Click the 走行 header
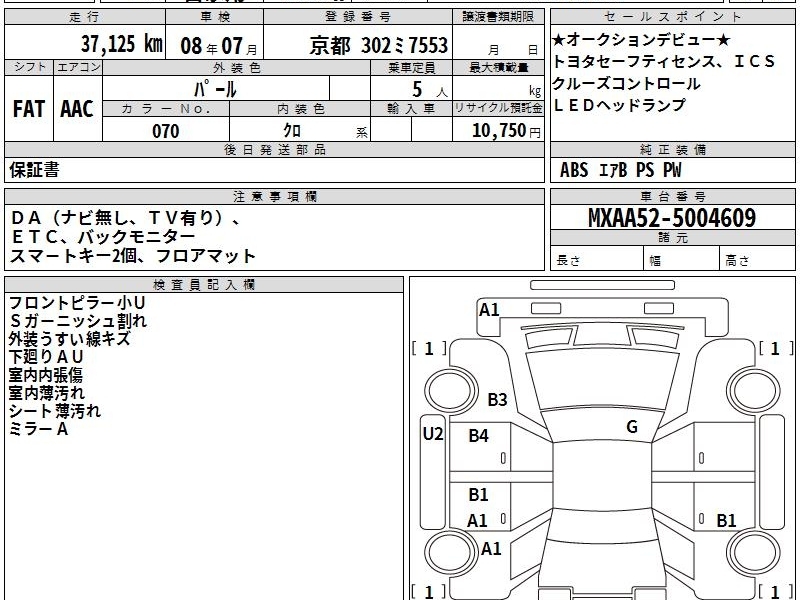Screen dimensions: 800x600 (x=85, y=17)
